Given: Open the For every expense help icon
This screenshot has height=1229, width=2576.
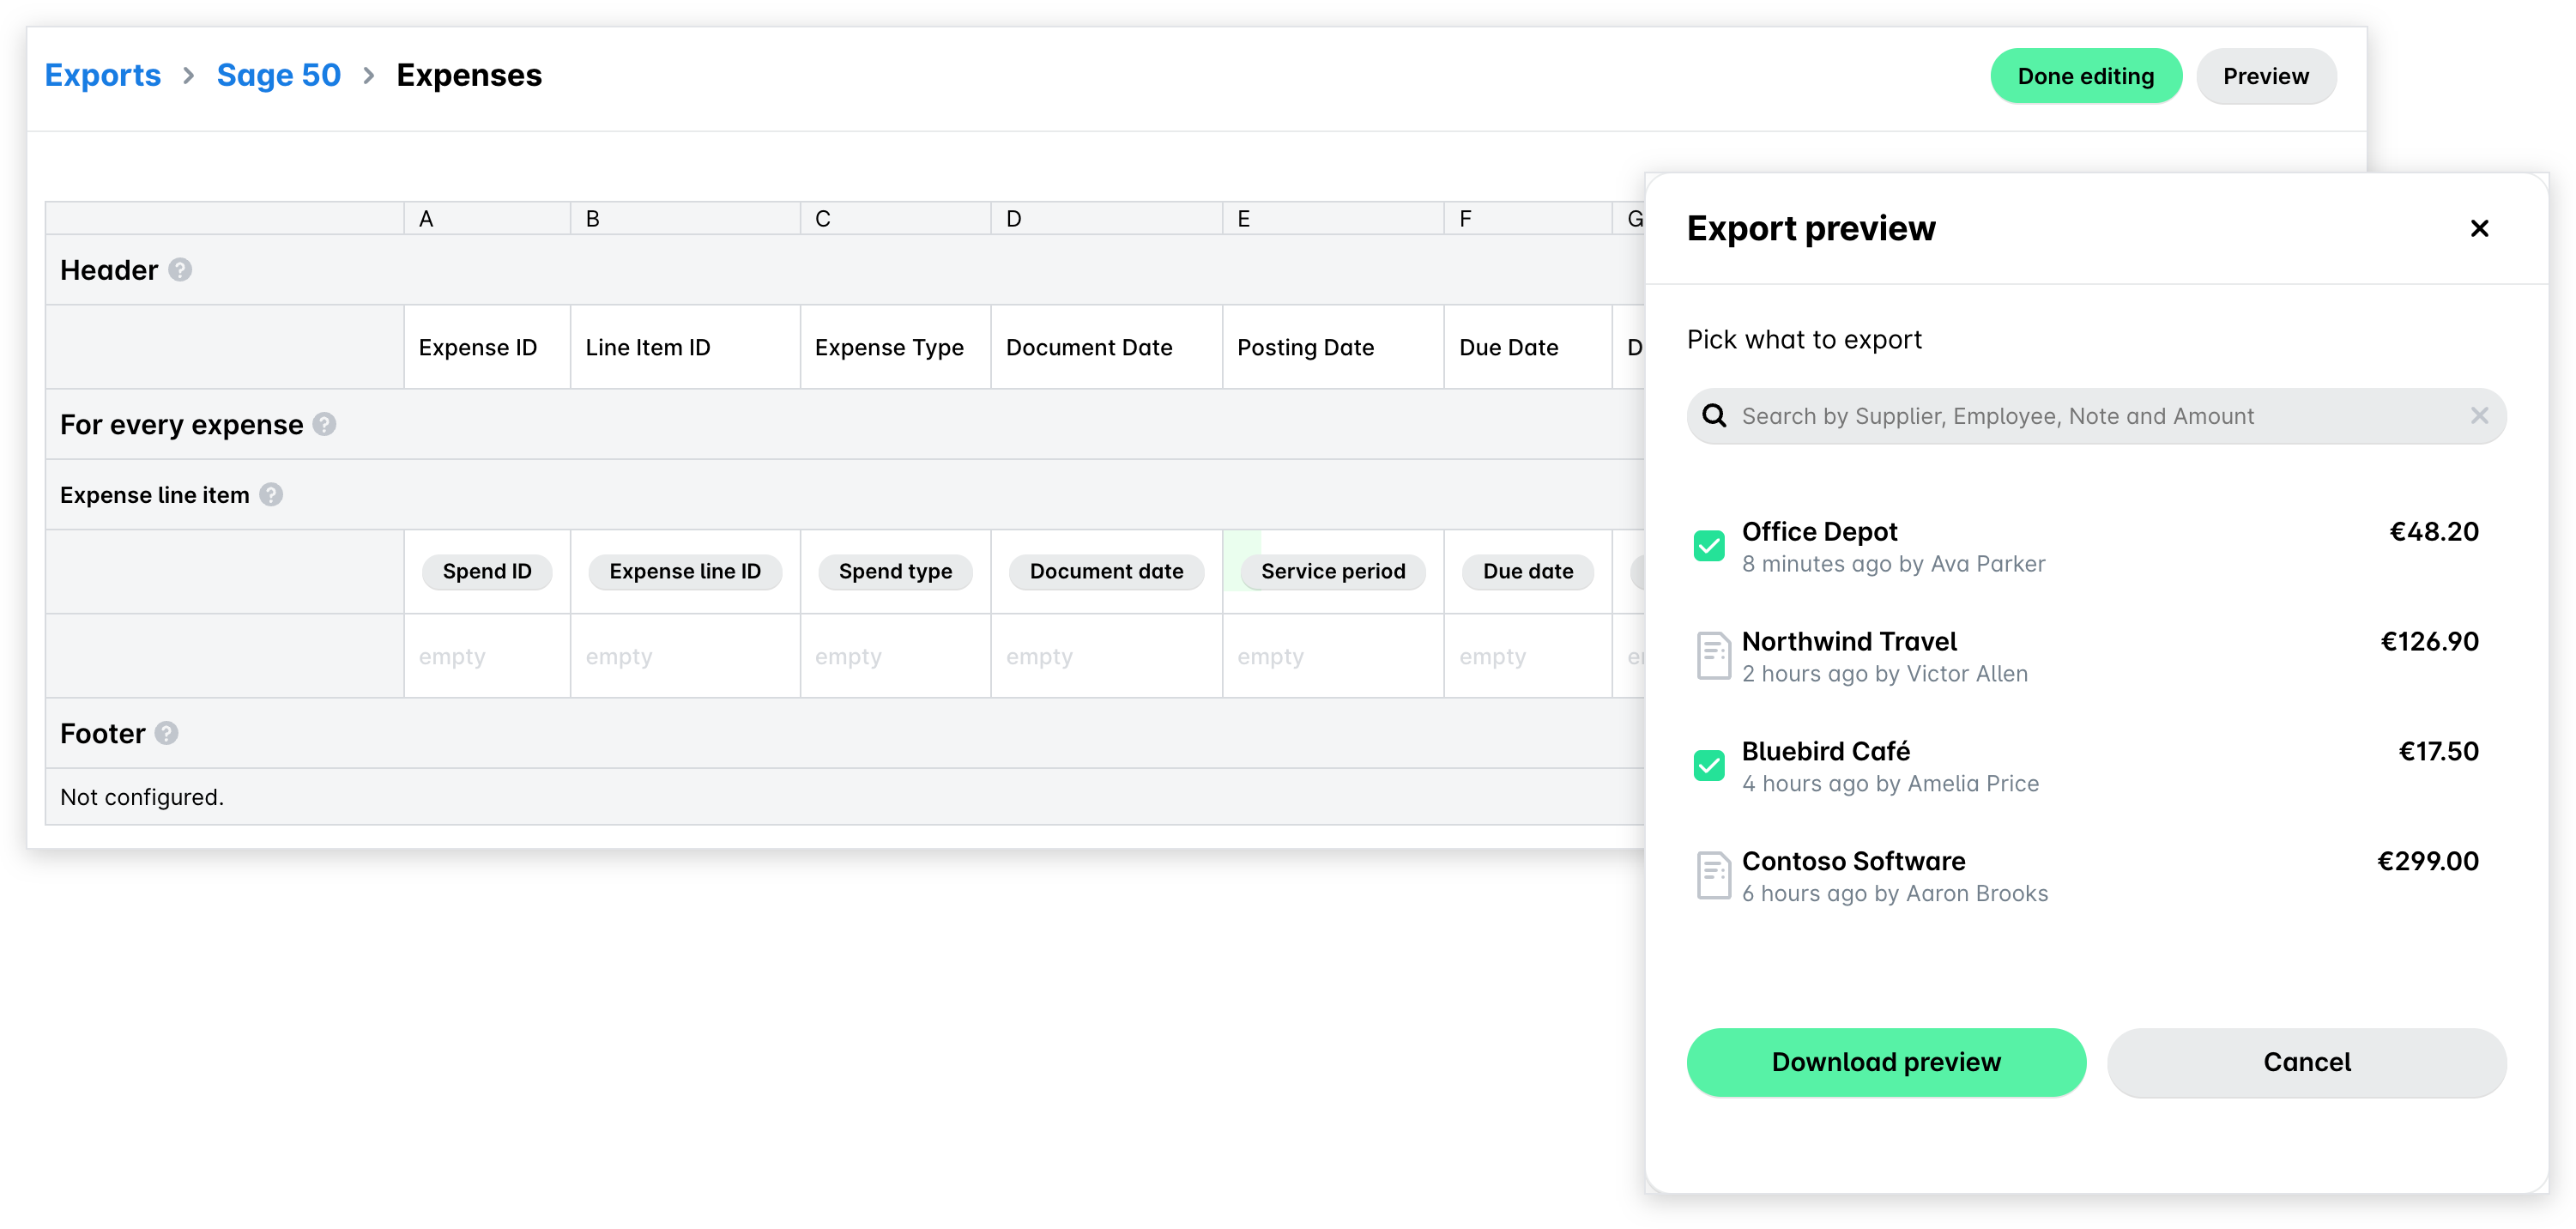Looking at the screenshot, I should (324, 424).
